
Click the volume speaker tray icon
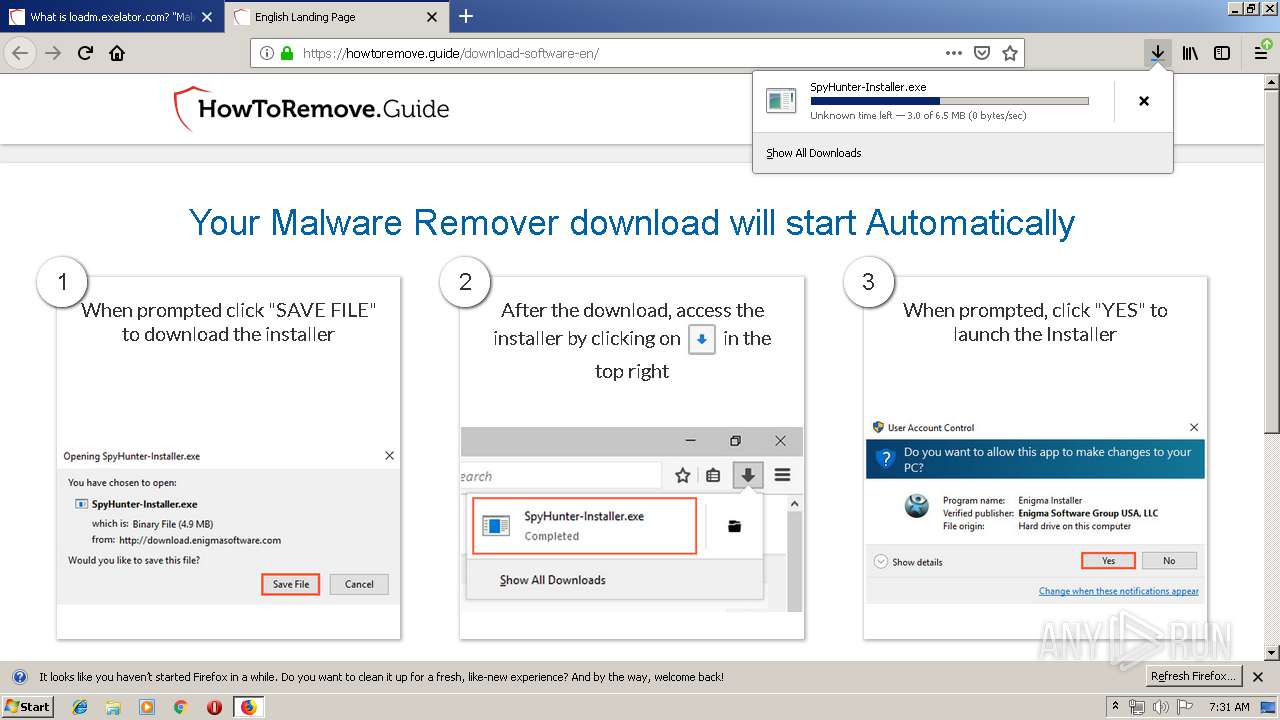1160,707
